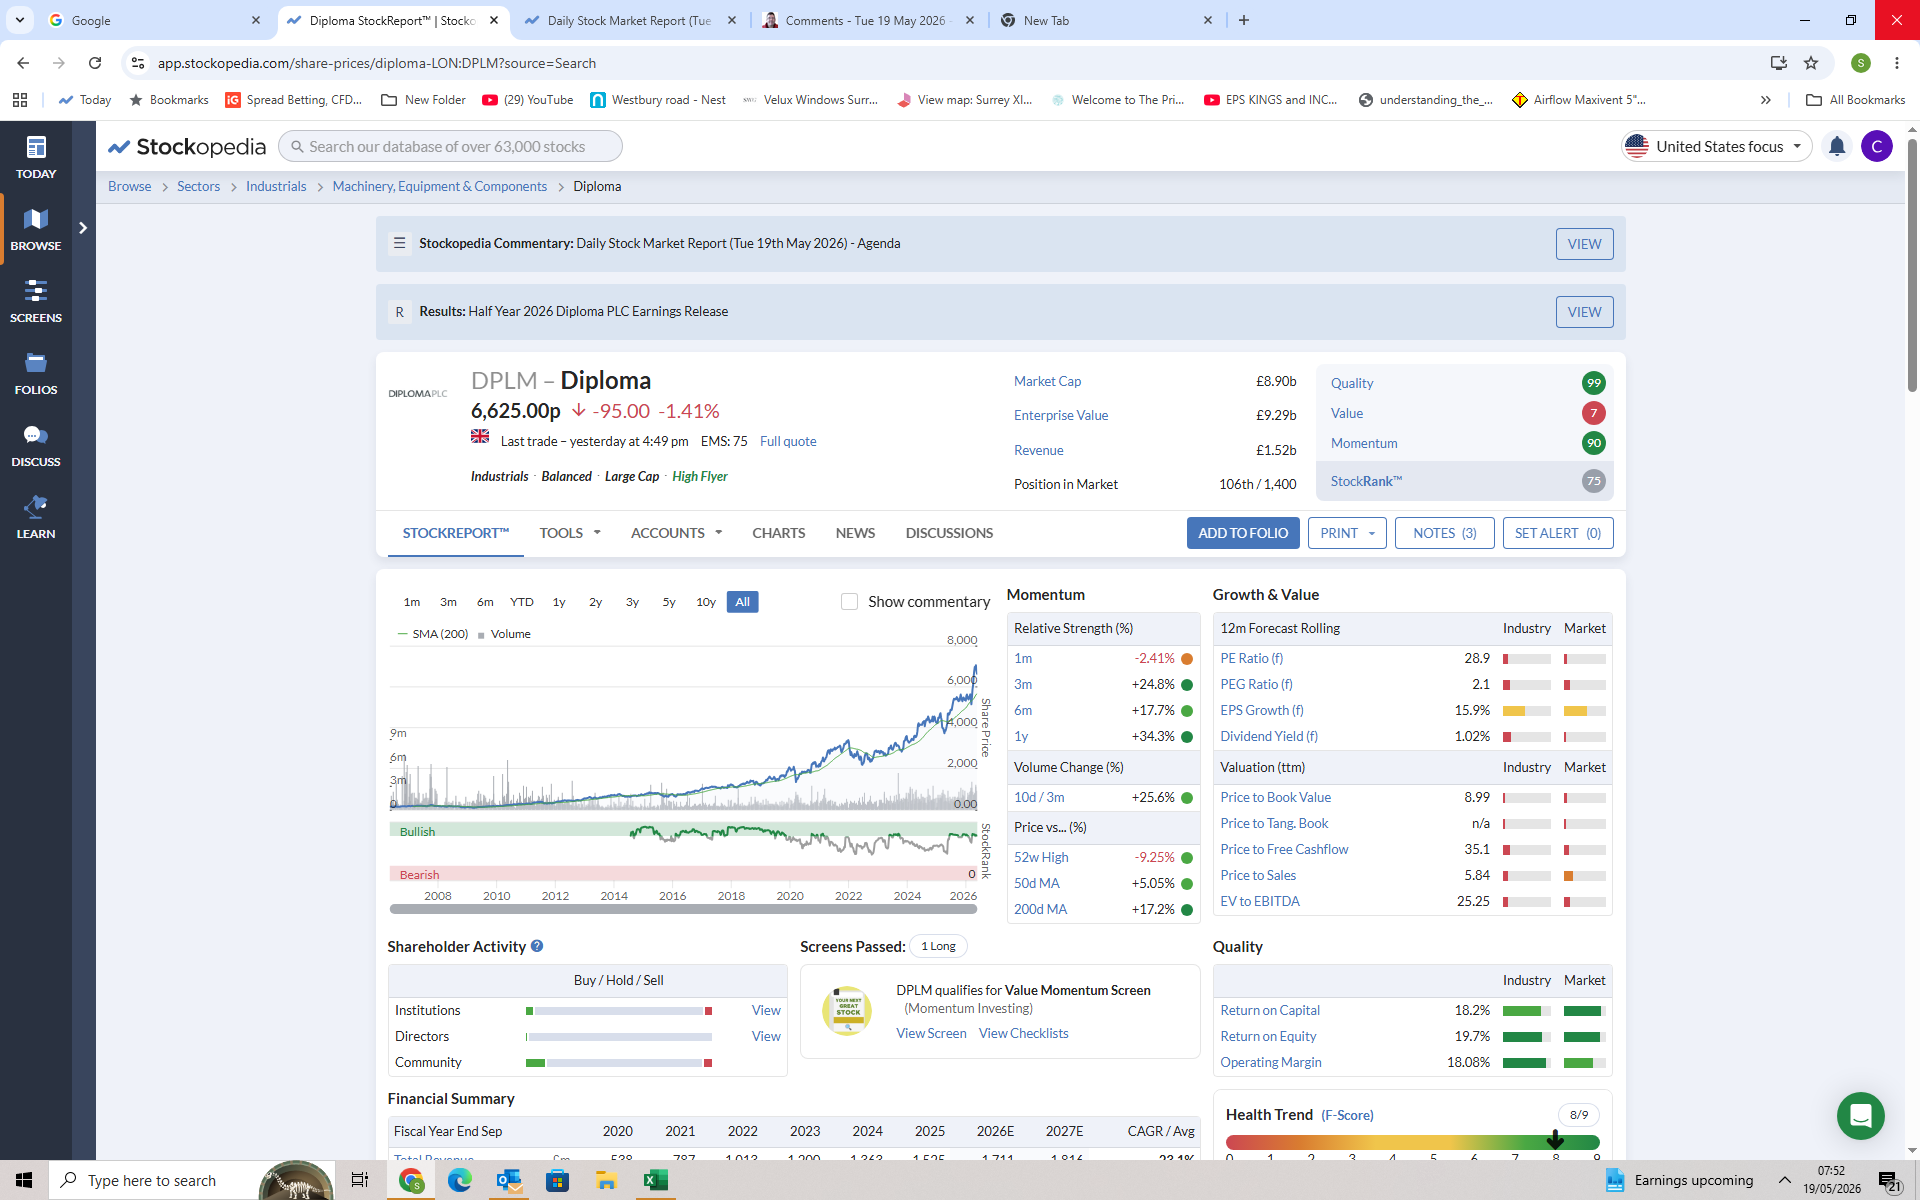1920x1200 pixels.
Task: Open Excel from the taskbar
Action: coord(655,1180)
